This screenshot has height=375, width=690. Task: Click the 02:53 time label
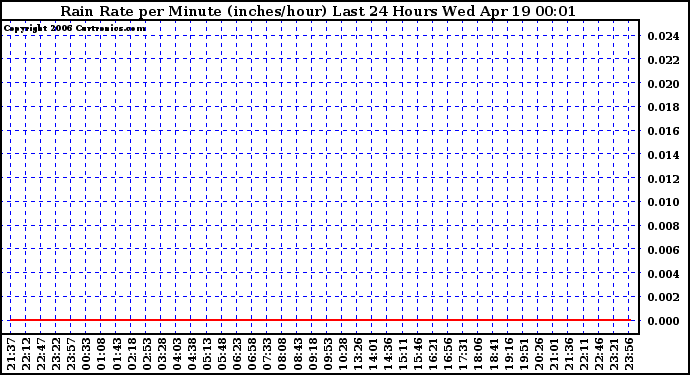147,354
